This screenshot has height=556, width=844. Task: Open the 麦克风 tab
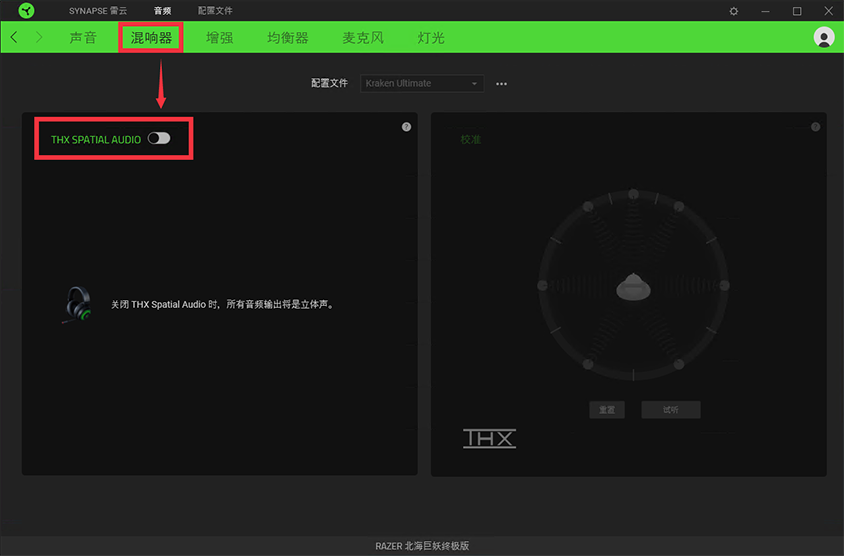click(363, 38)
